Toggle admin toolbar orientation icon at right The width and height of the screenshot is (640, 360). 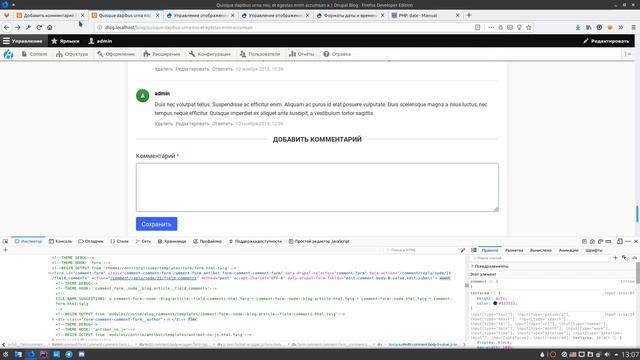click(628, 54)
